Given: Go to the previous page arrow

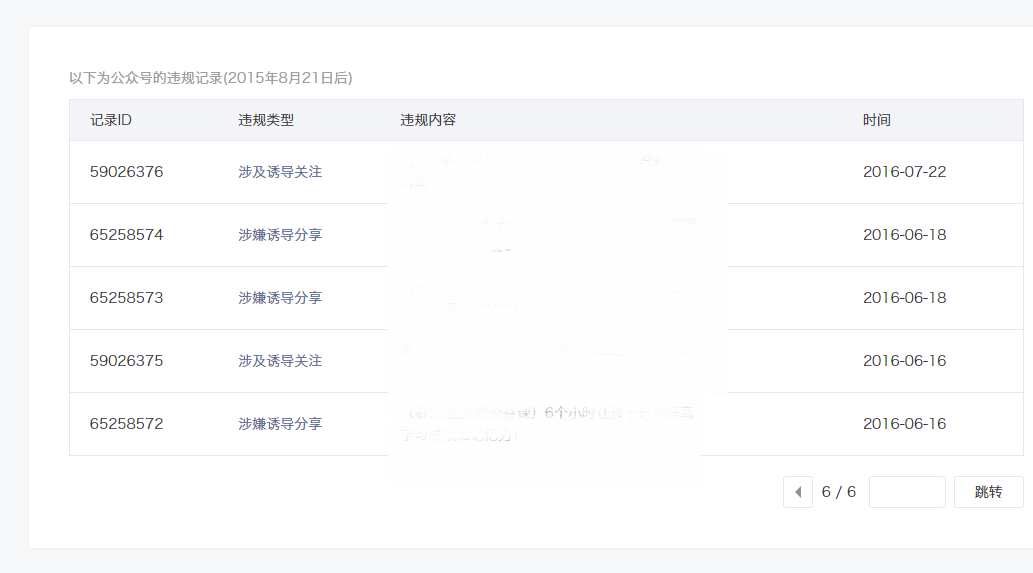Looking at the screenshot, I should pyautogui.click(x=798, y=492).
